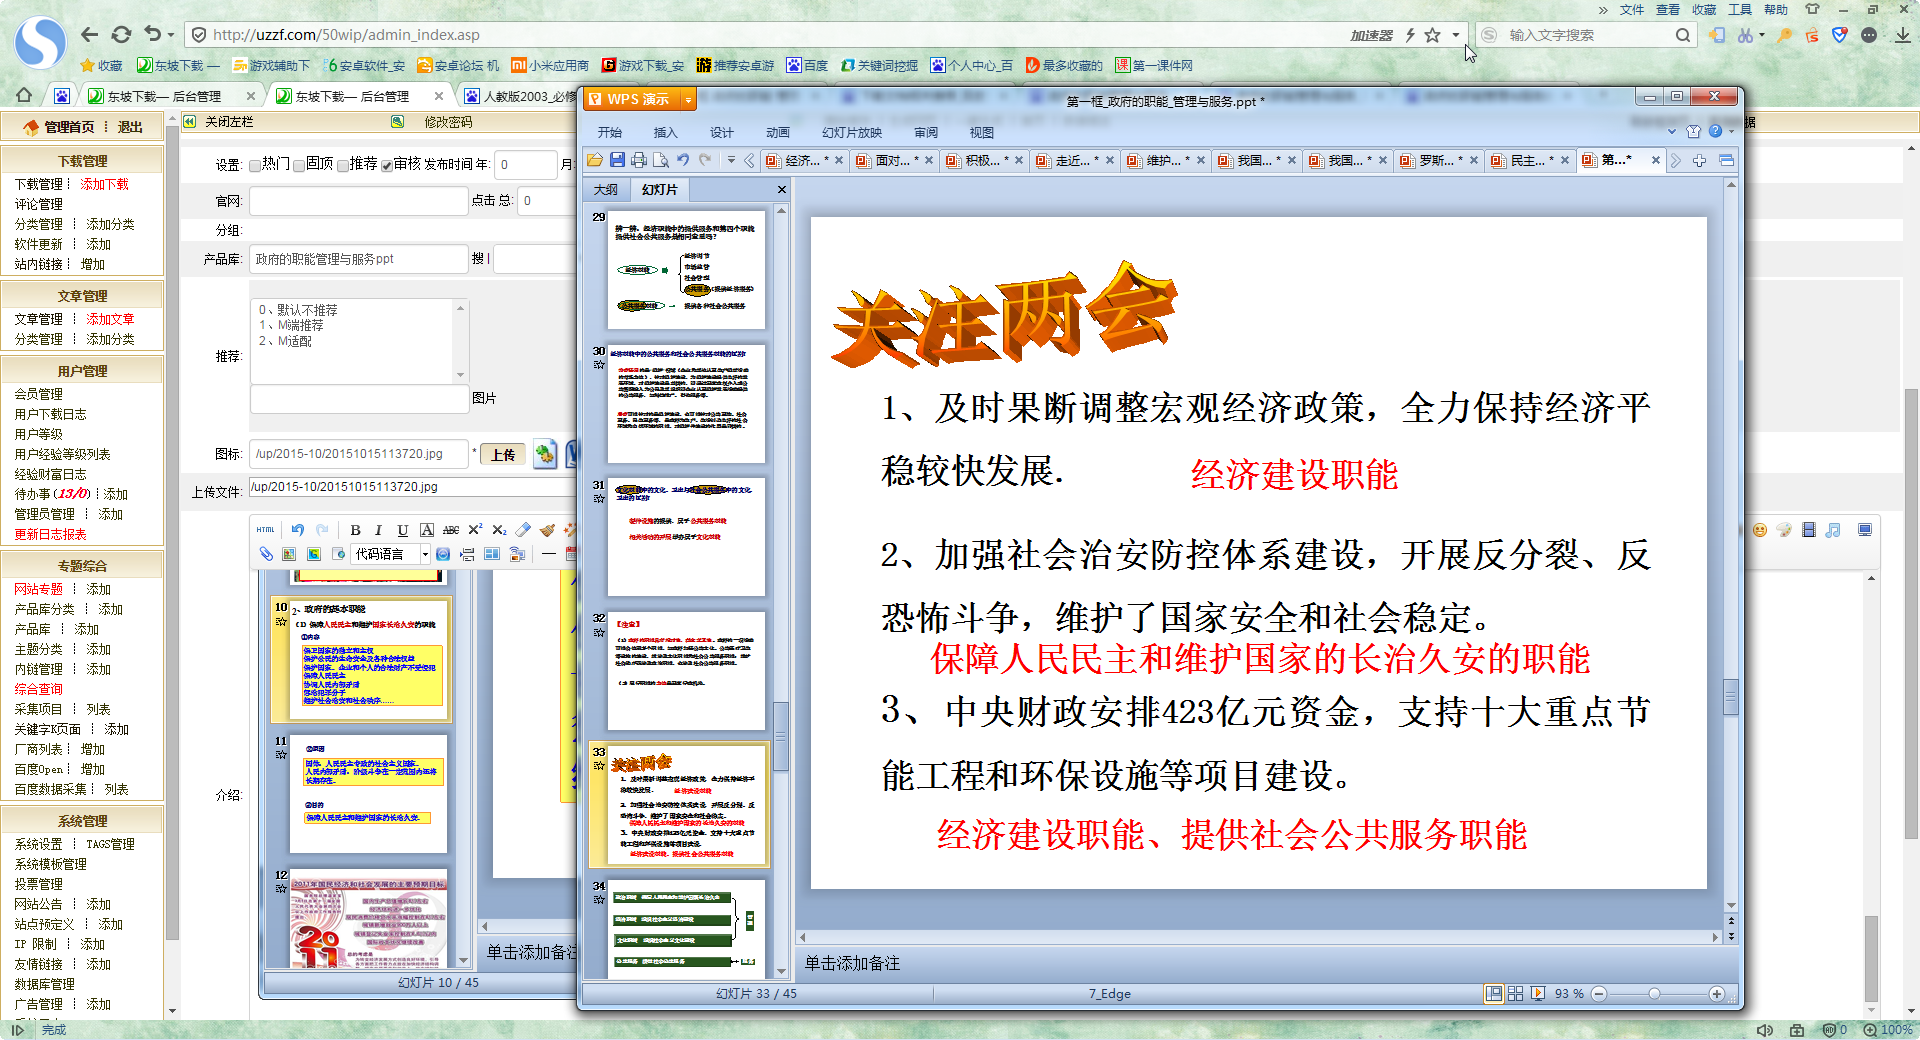This screenshot has width=1920, height=1040.
Task: Open the 添加文章 link in sidebar
Action: (x=110, y=319)
